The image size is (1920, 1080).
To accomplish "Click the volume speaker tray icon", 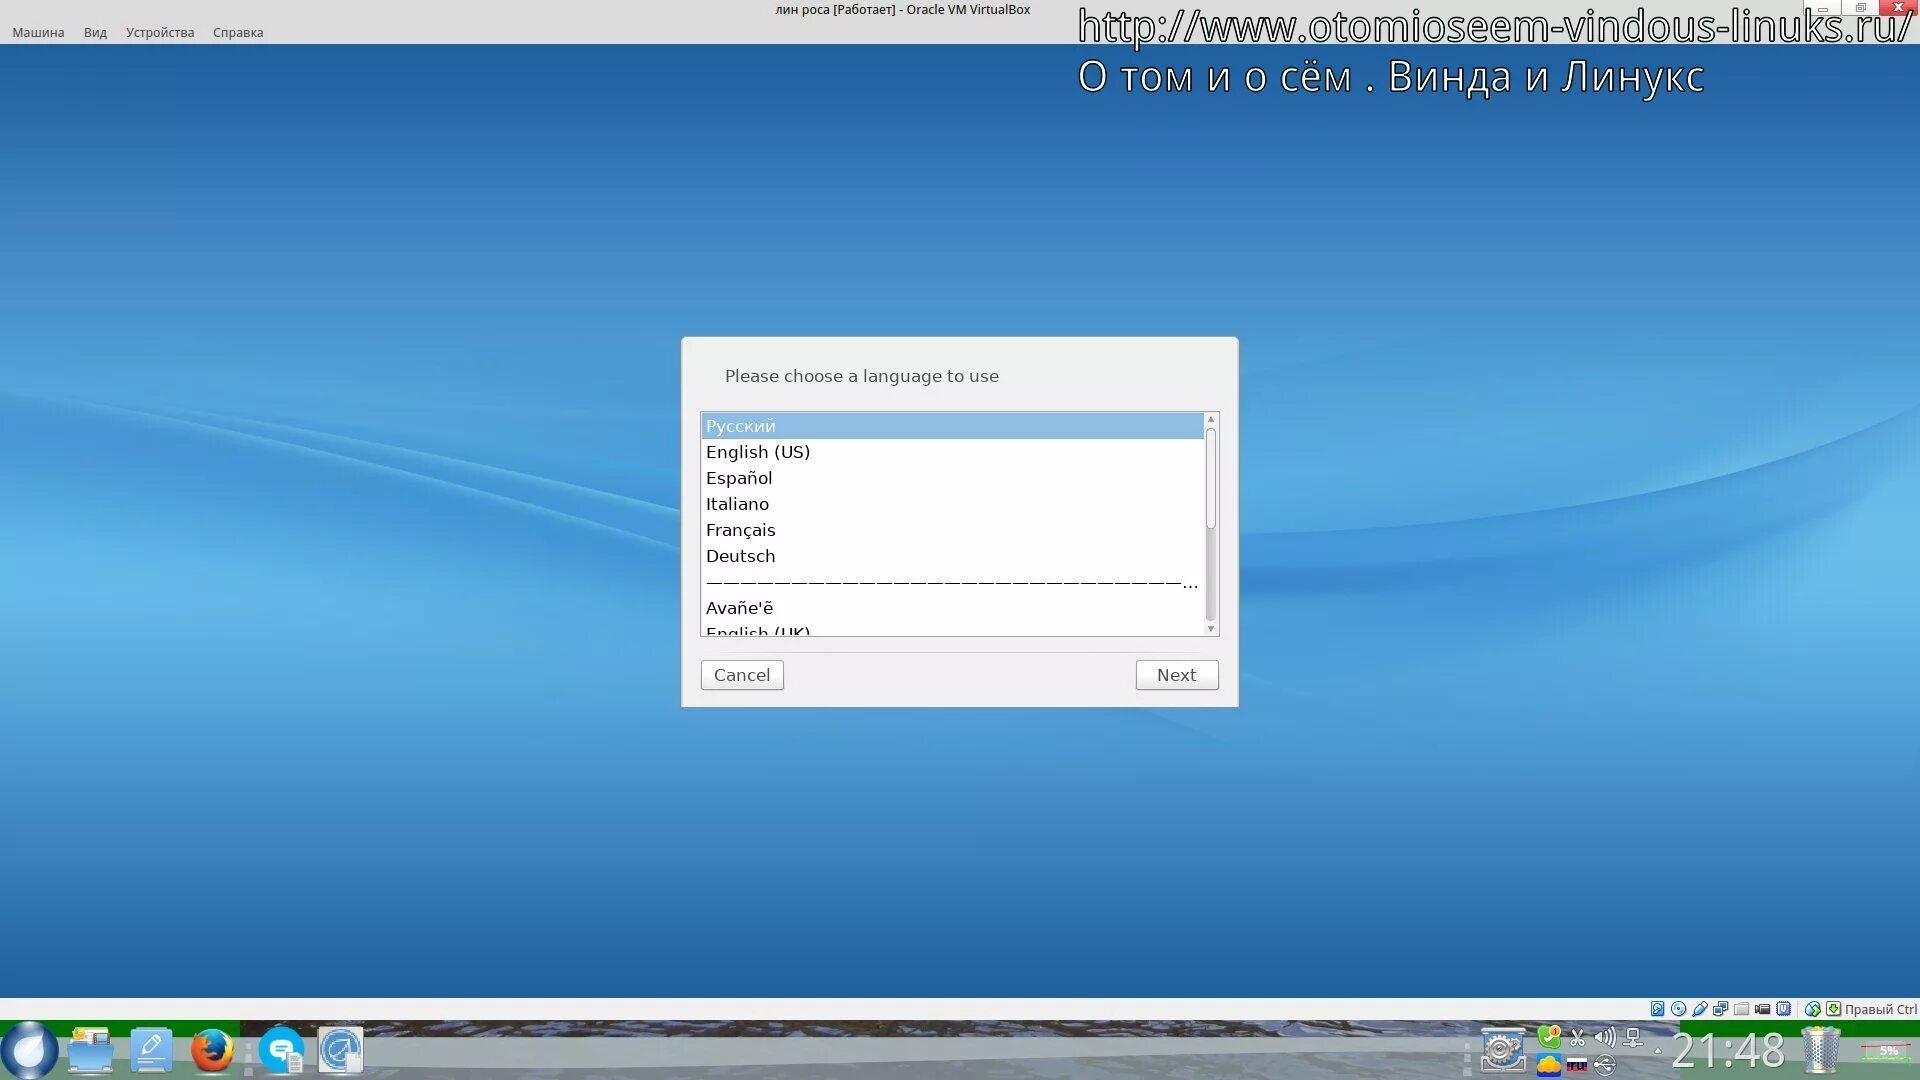I will pyautogui.click(x=1605, y=1037).
